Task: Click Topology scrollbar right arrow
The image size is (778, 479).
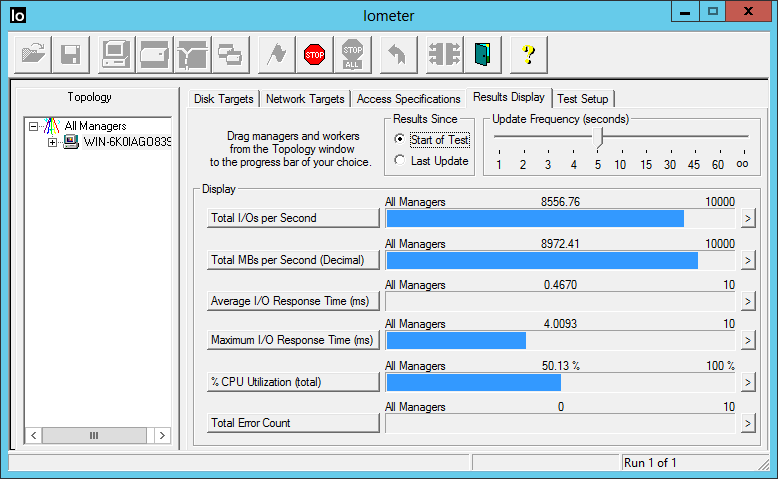Action: 162,436
